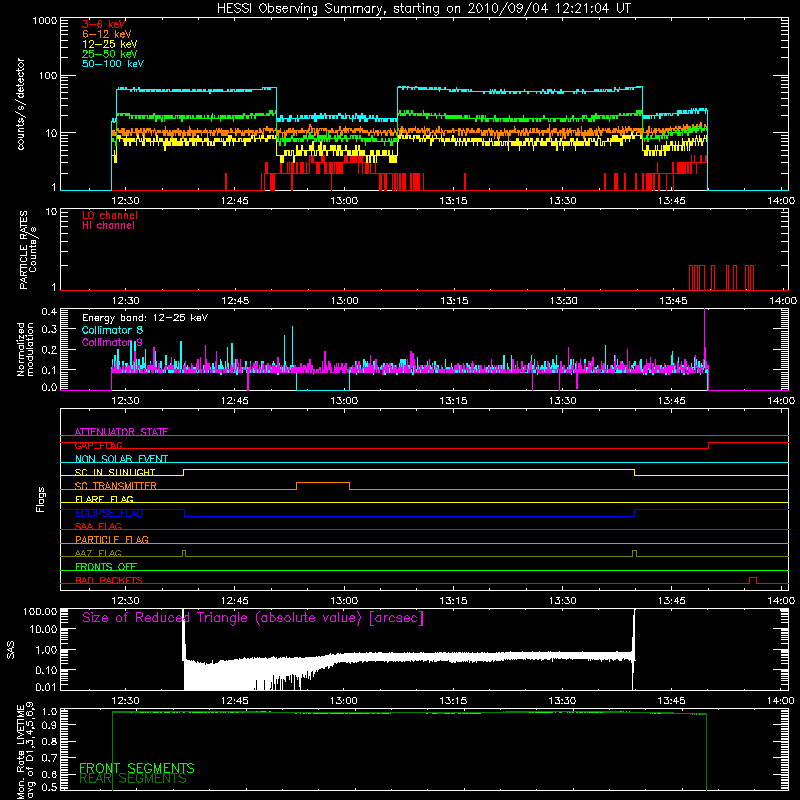Click the A4Z_FLAG label
The image size is (800, 800).
pos(98,553)
